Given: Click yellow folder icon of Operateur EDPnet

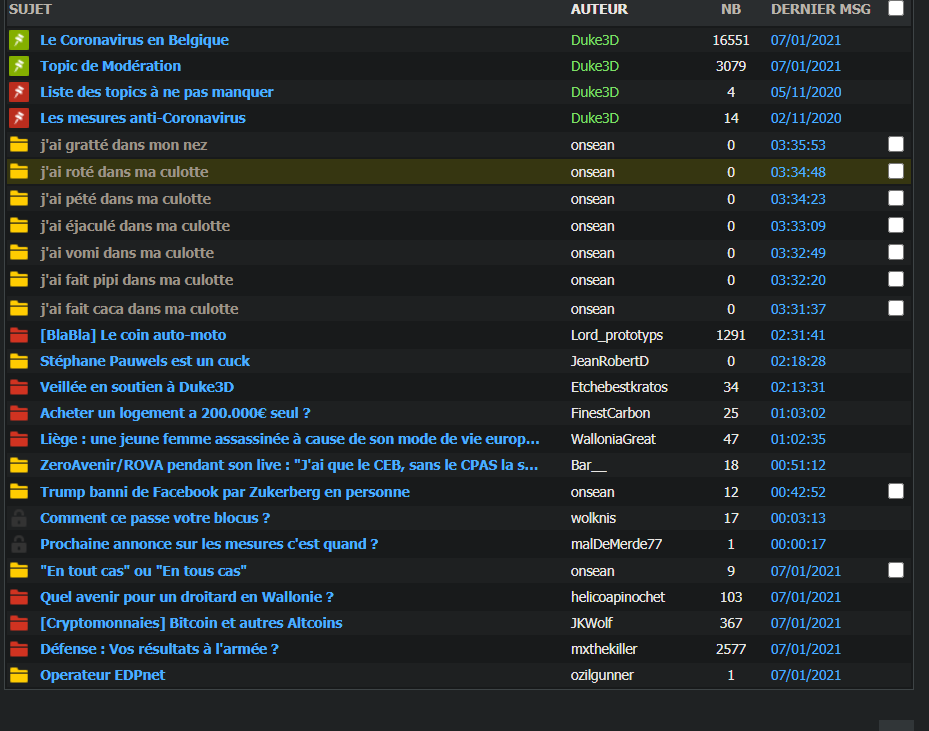Looking at the screenshot, I should pos(19,675).
